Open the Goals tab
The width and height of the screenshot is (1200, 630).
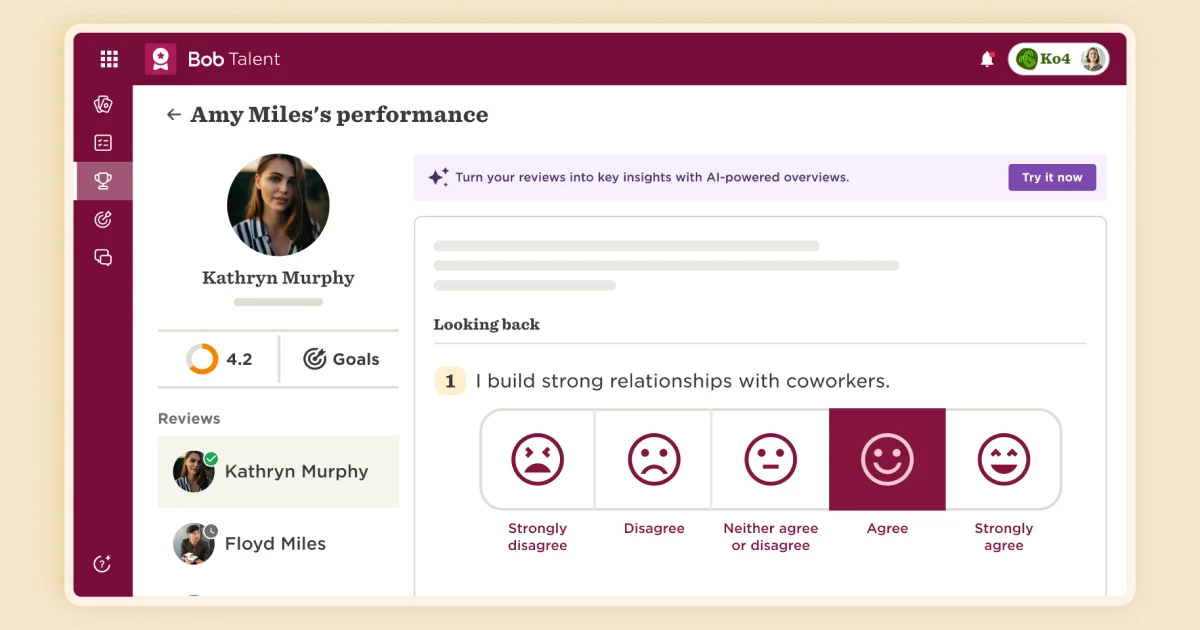tap(340, 359)
